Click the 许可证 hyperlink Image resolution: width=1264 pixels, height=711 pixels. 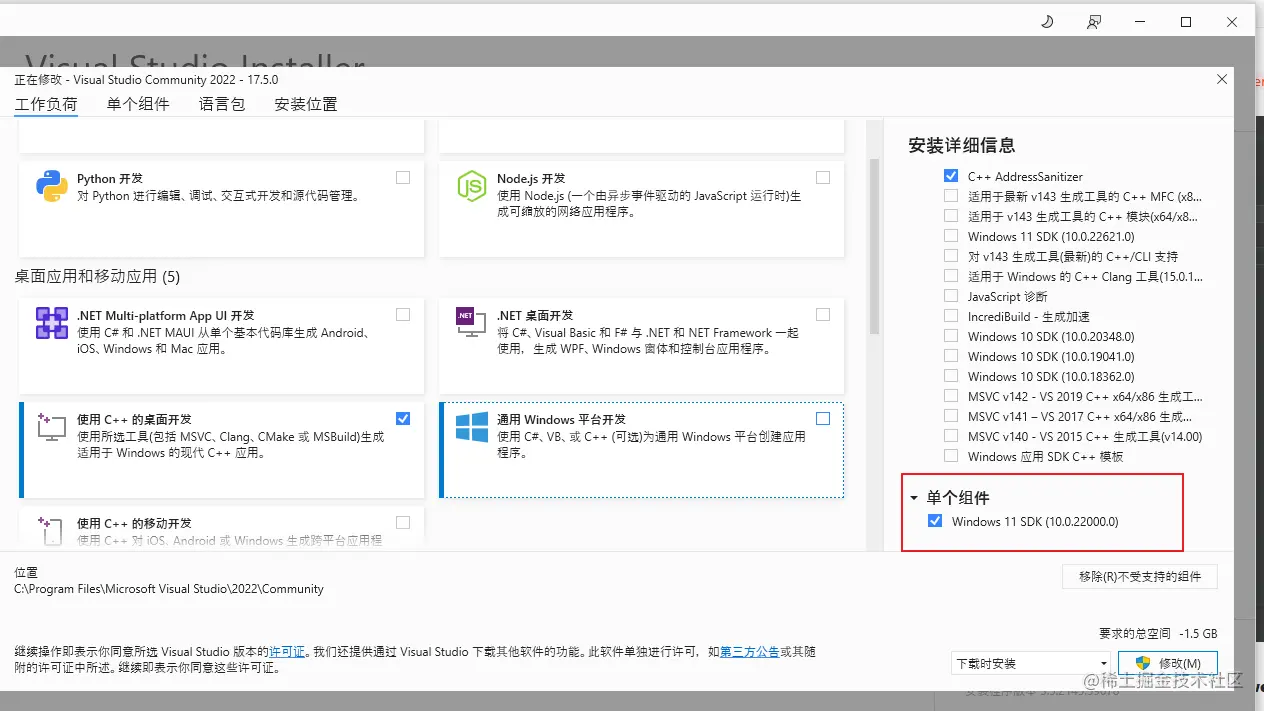(x=287, y=651)
